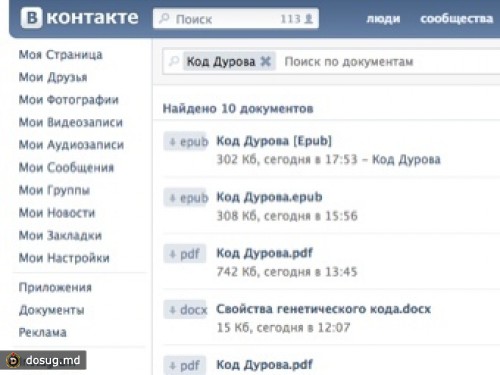Open 'Документы' in sidebar
Image resolution: width=500 pixels, height=375 pixels.
52,310
